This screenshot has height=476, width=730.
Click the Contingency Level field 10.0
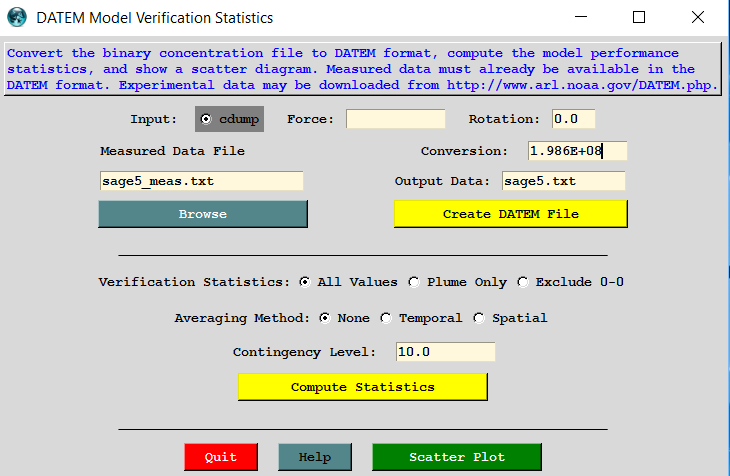(x=446, y=352)
